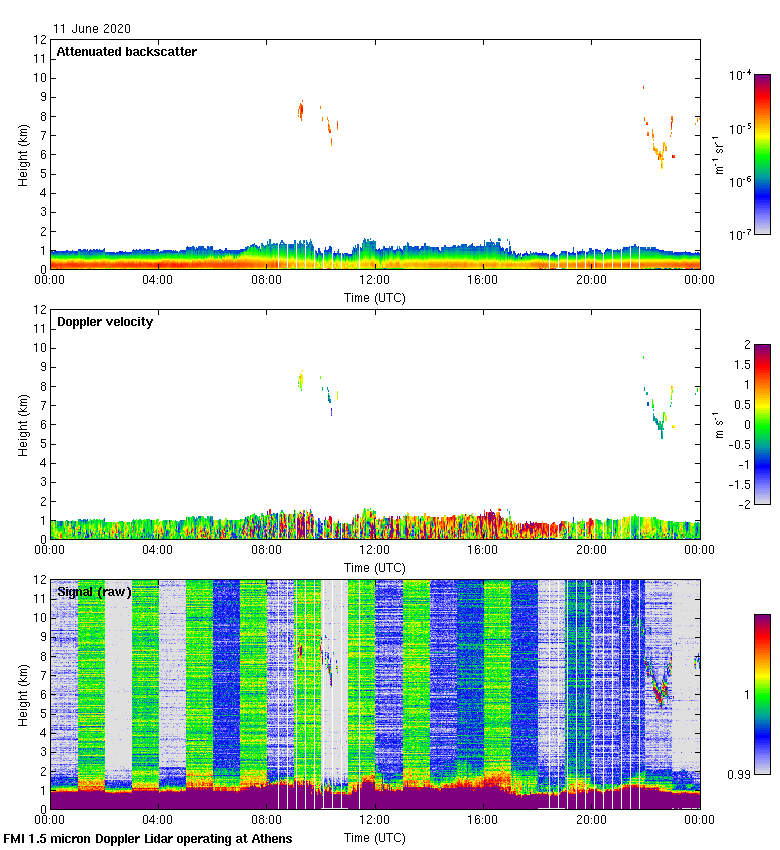Select "Height (km)" axis label of Doppler plot
Screen dimensions: 780x850
[22, 424]
